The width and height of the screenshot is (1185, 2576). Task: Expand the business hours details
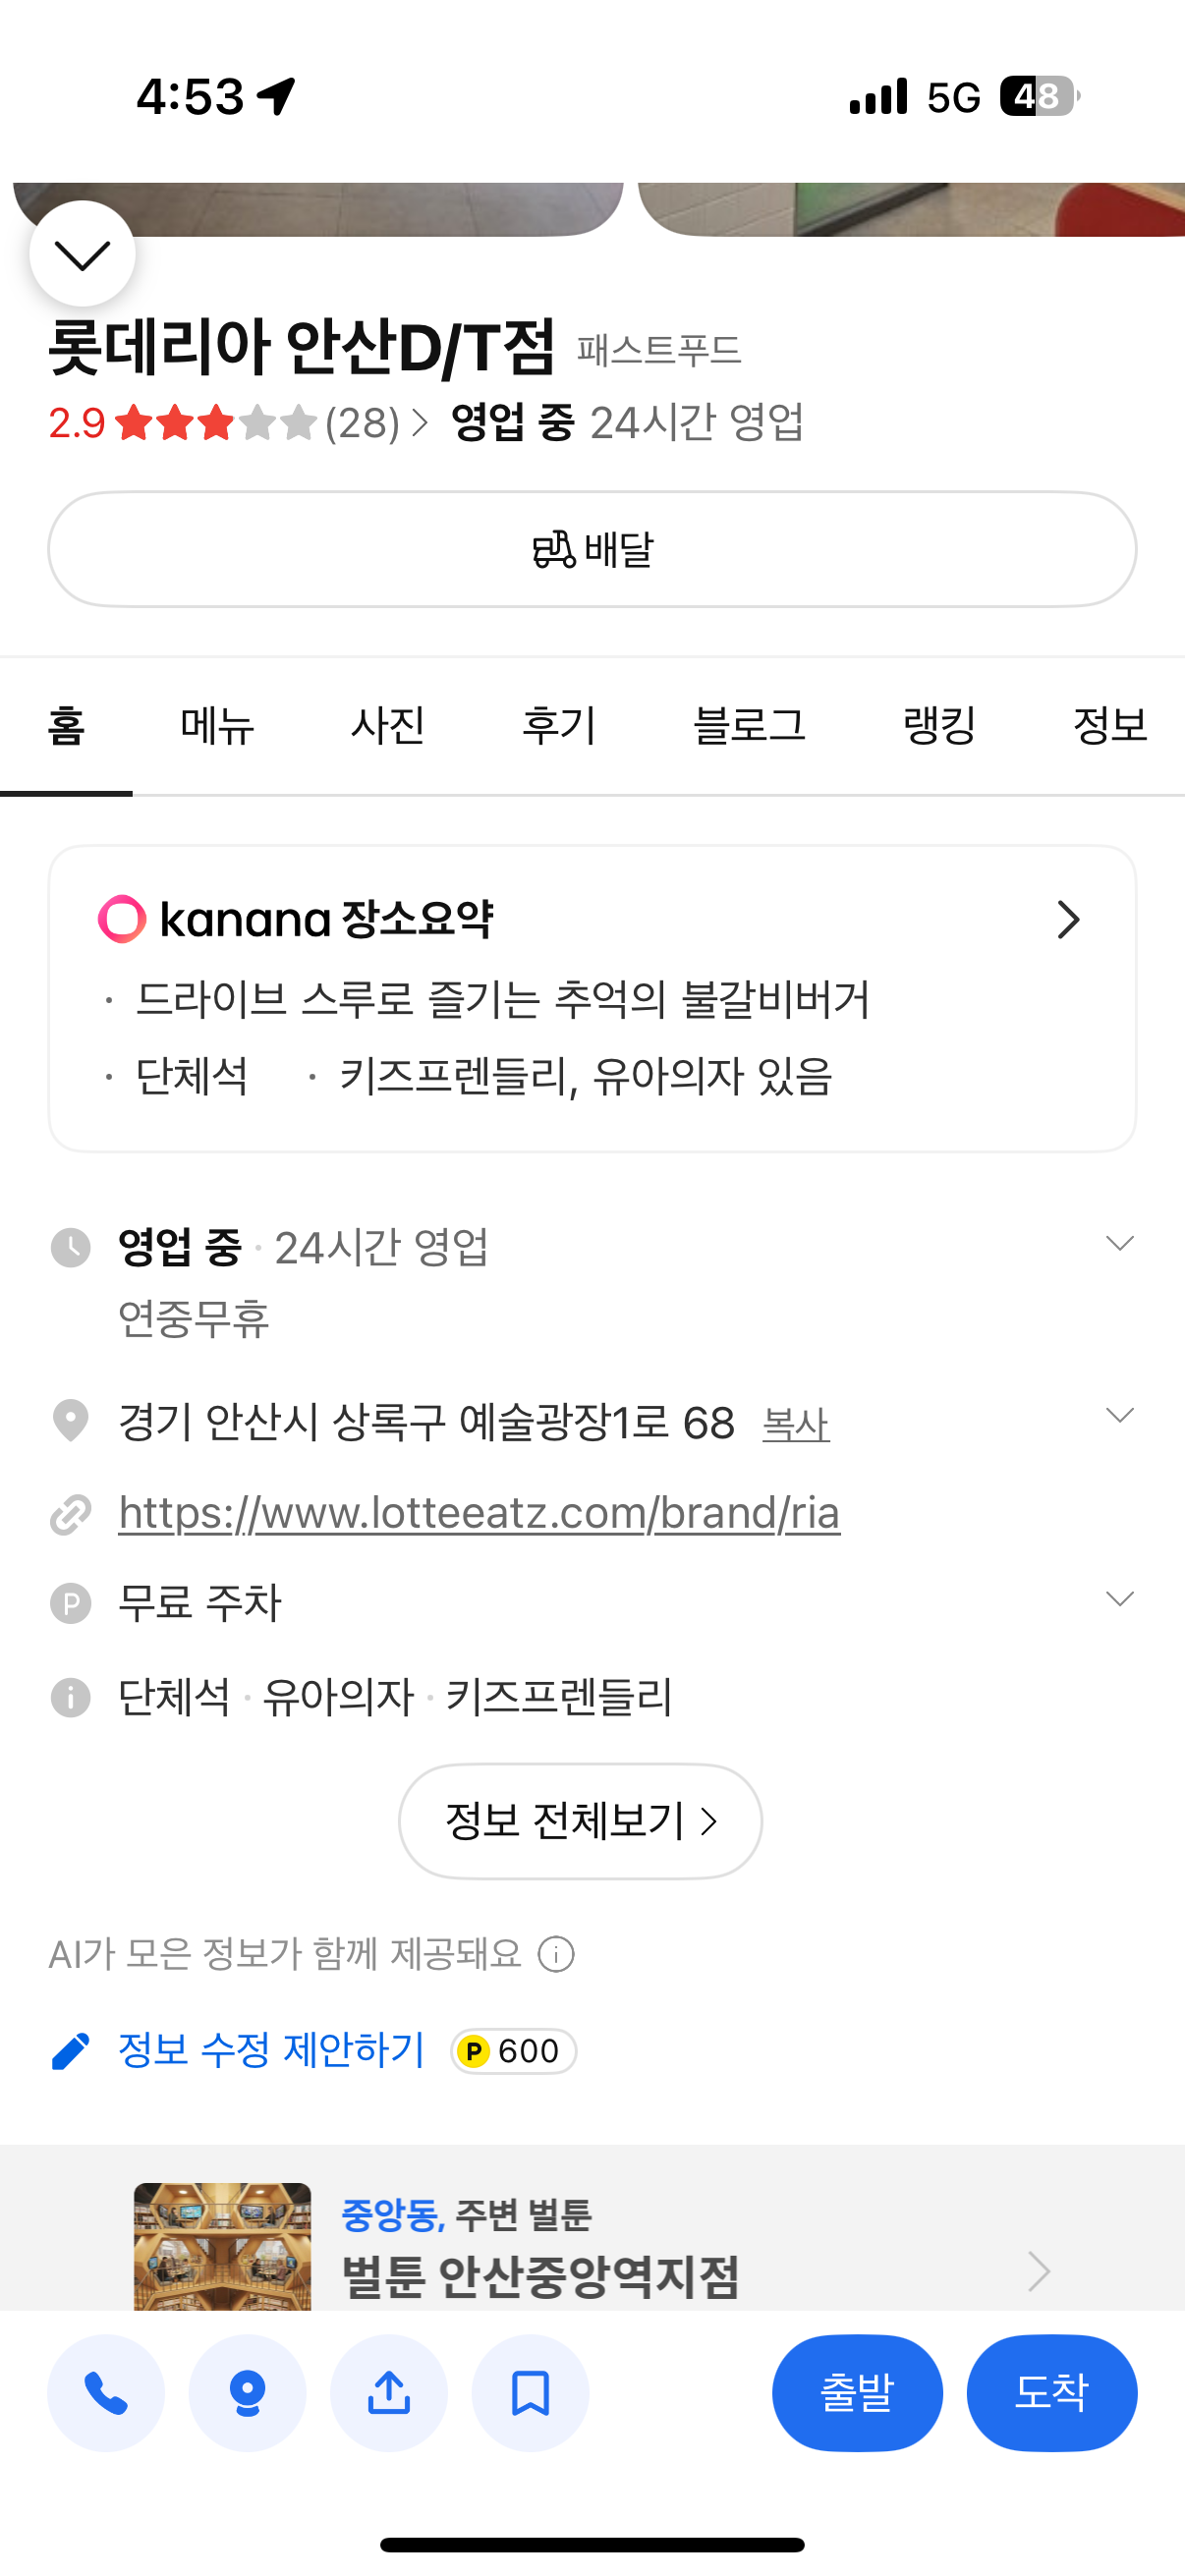coord(1119,1243)
